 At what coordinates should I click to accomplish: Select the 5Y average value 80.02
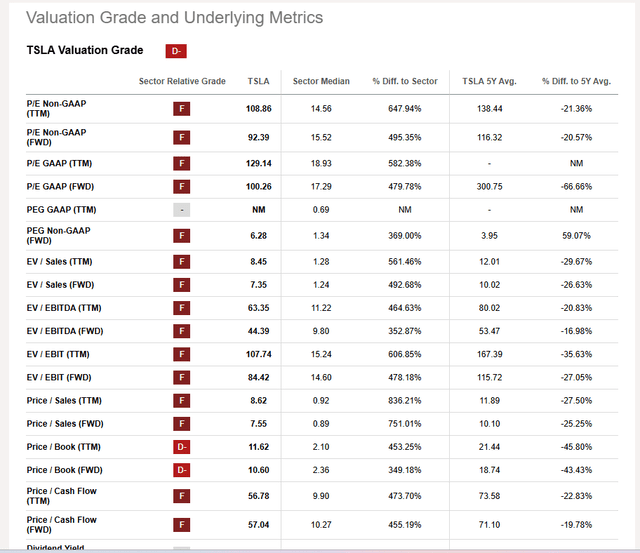coord(489,308)
